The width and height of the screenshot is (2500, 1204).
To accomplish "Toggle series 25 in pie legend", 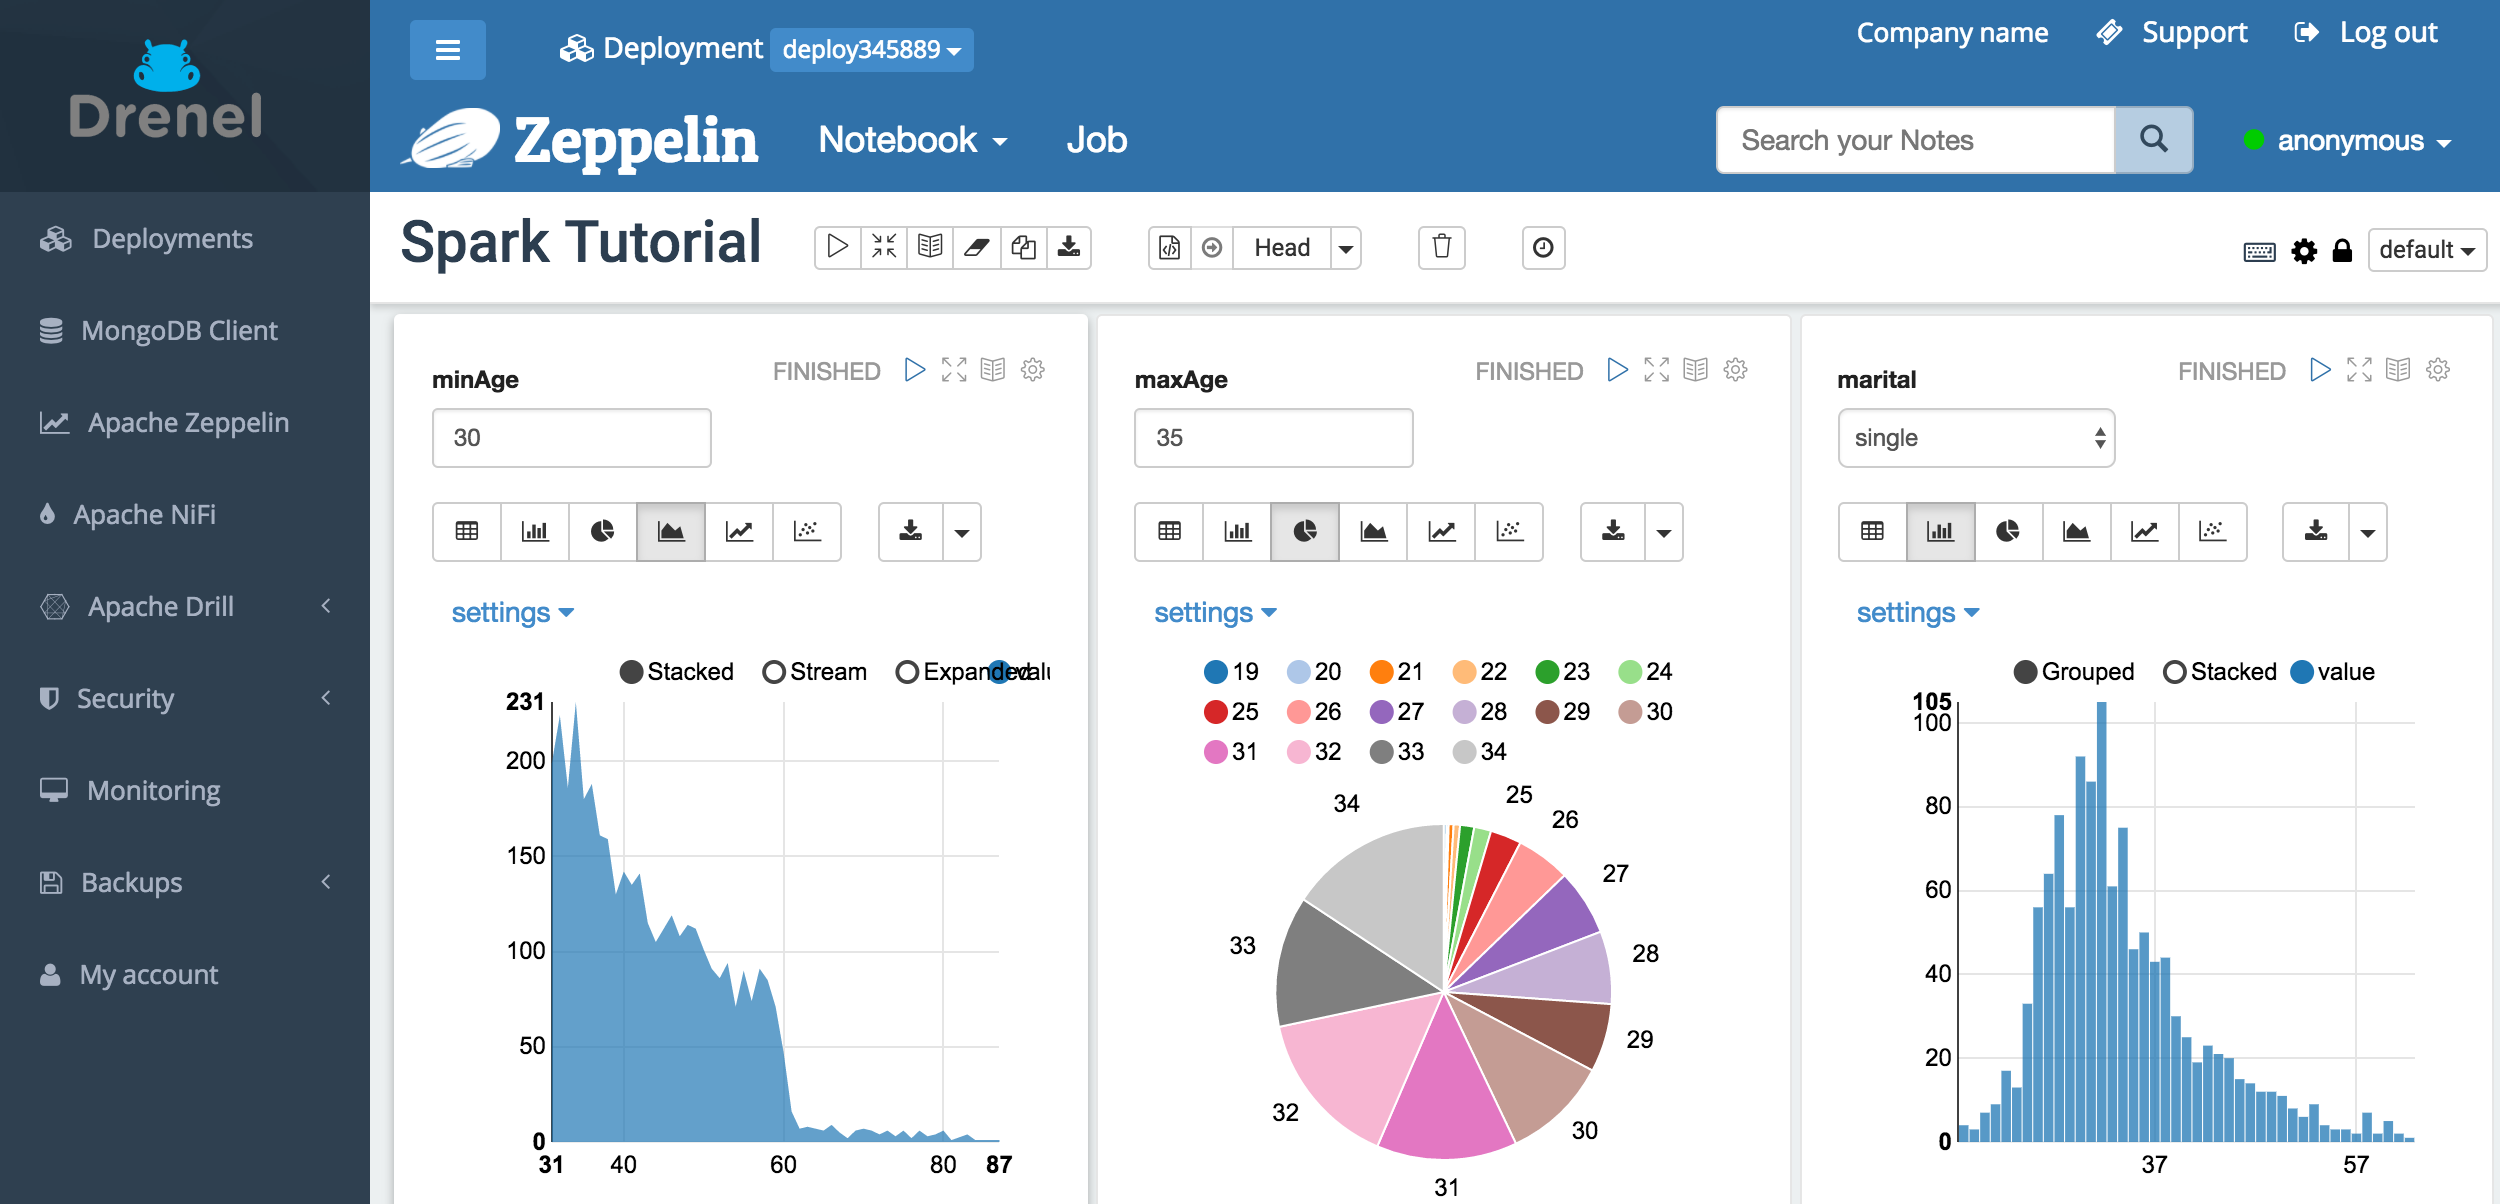I will pyautogui.click(x=1232, y=712).
